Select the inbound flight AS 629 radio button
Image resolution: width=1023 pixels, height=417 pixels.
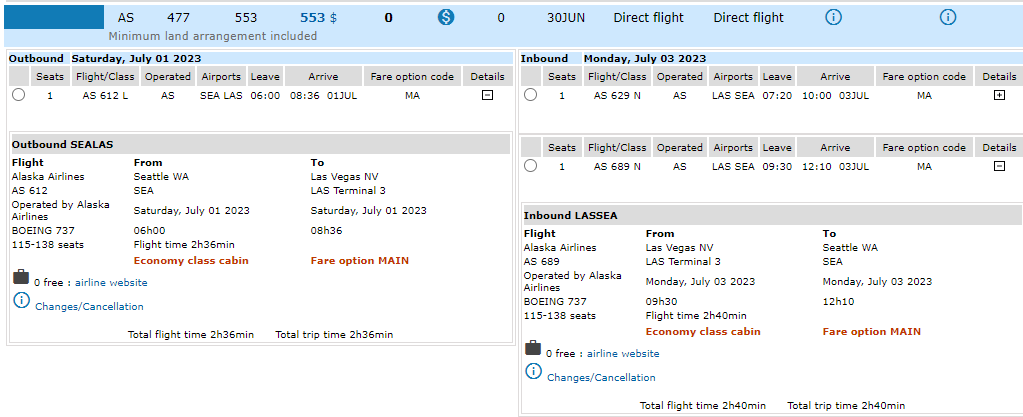tap(530, 95)
